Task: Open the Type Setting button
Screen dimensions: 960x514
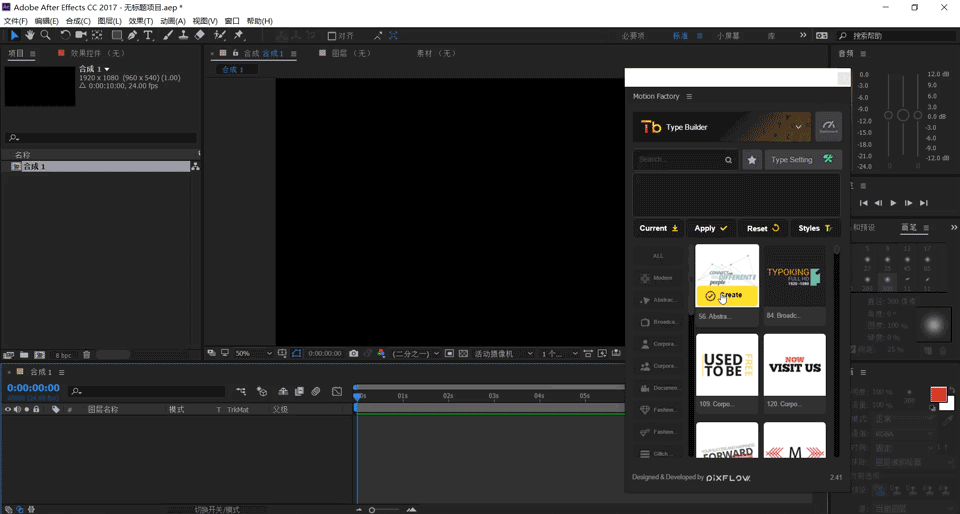Action: 803,160
